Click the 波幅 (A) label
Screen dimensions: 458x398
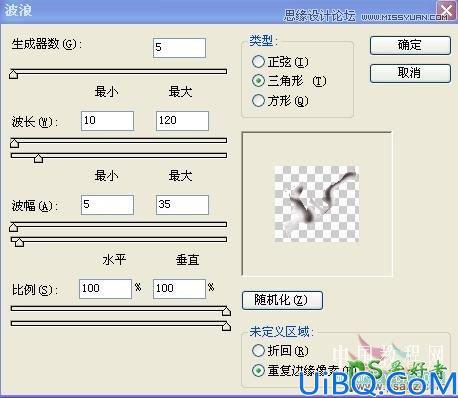[x=35, y=206]
